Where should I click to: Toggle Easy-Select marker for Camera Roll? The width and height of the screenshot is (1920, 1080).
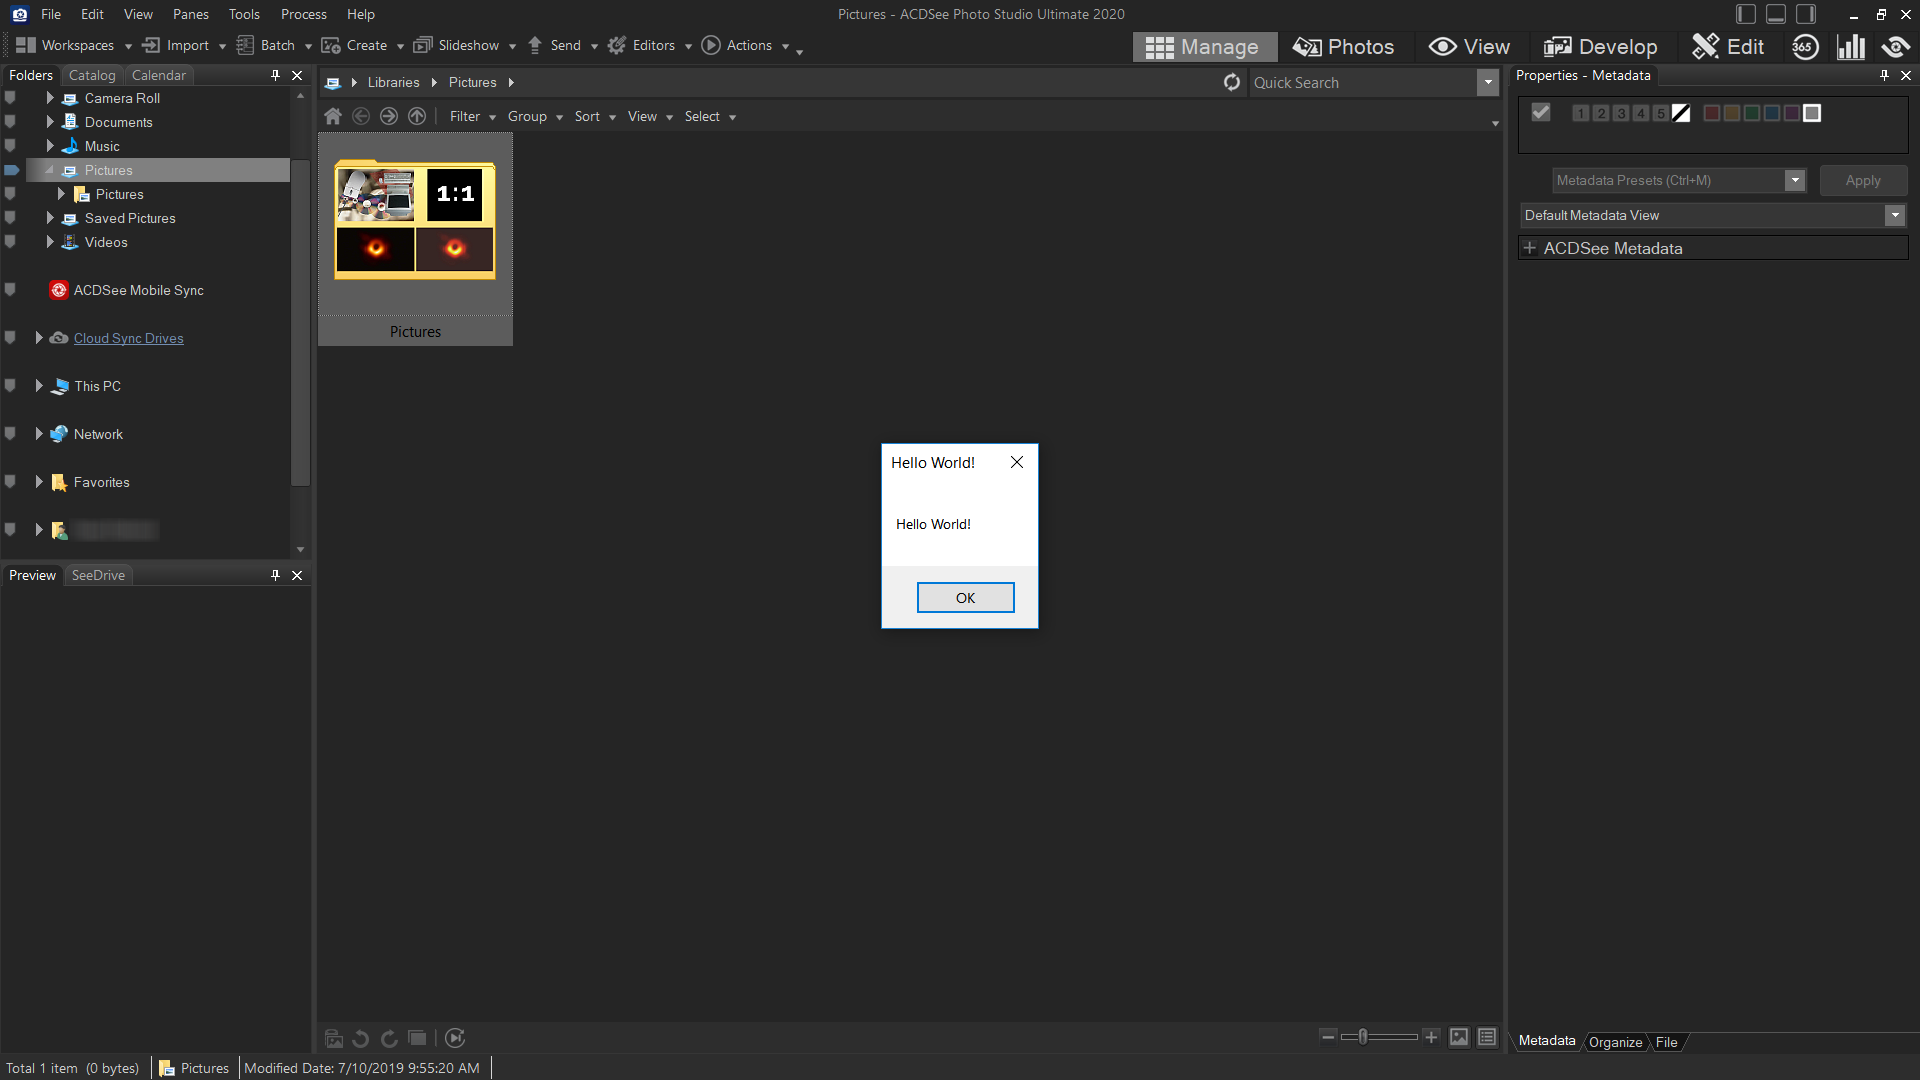11,98
